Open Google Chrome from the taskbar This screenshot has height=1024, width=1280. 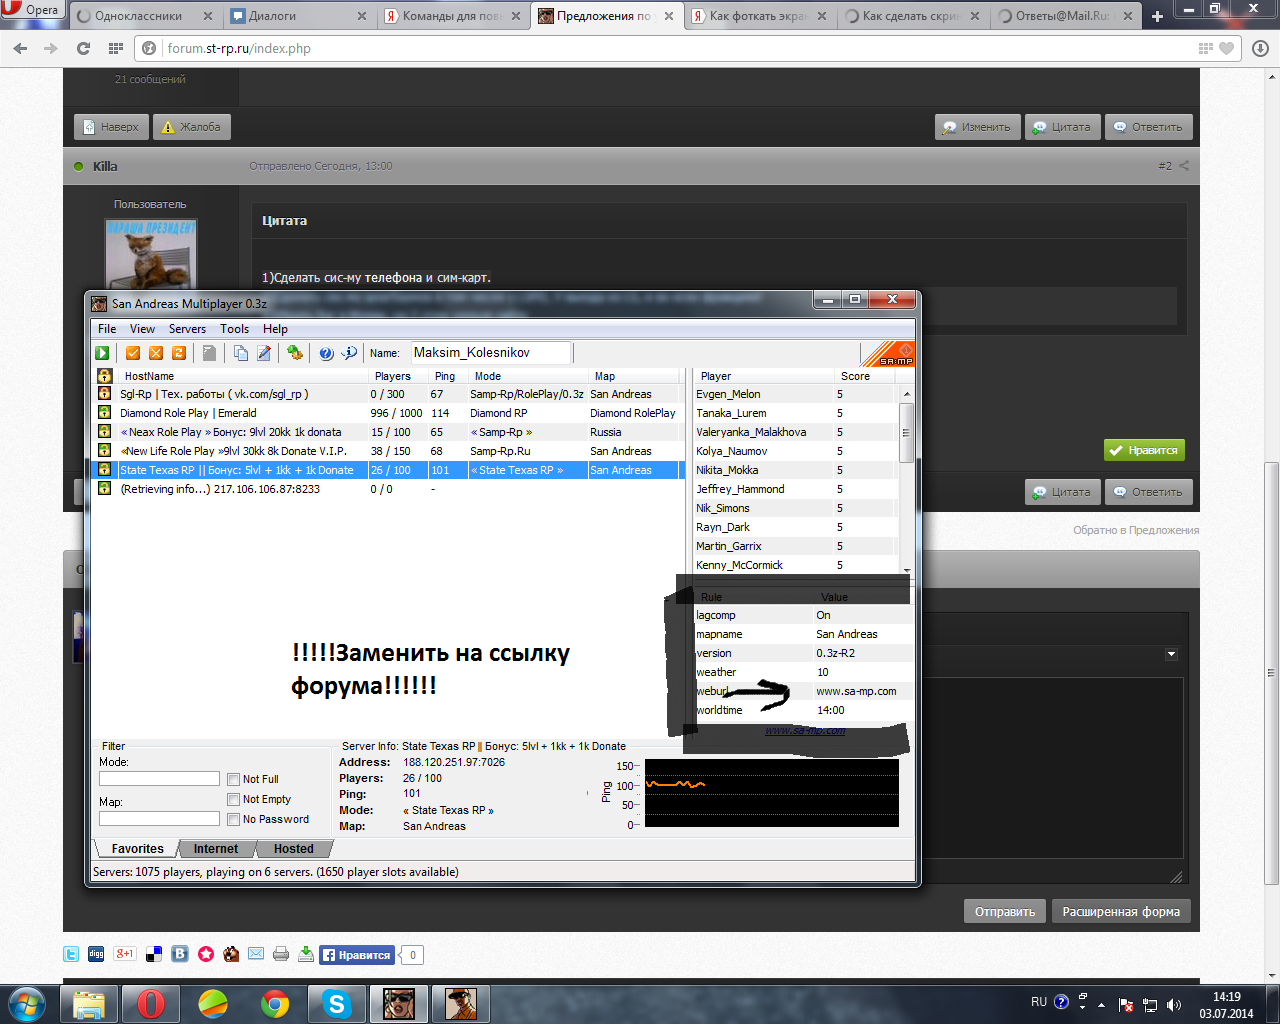tap(275, 1004)
